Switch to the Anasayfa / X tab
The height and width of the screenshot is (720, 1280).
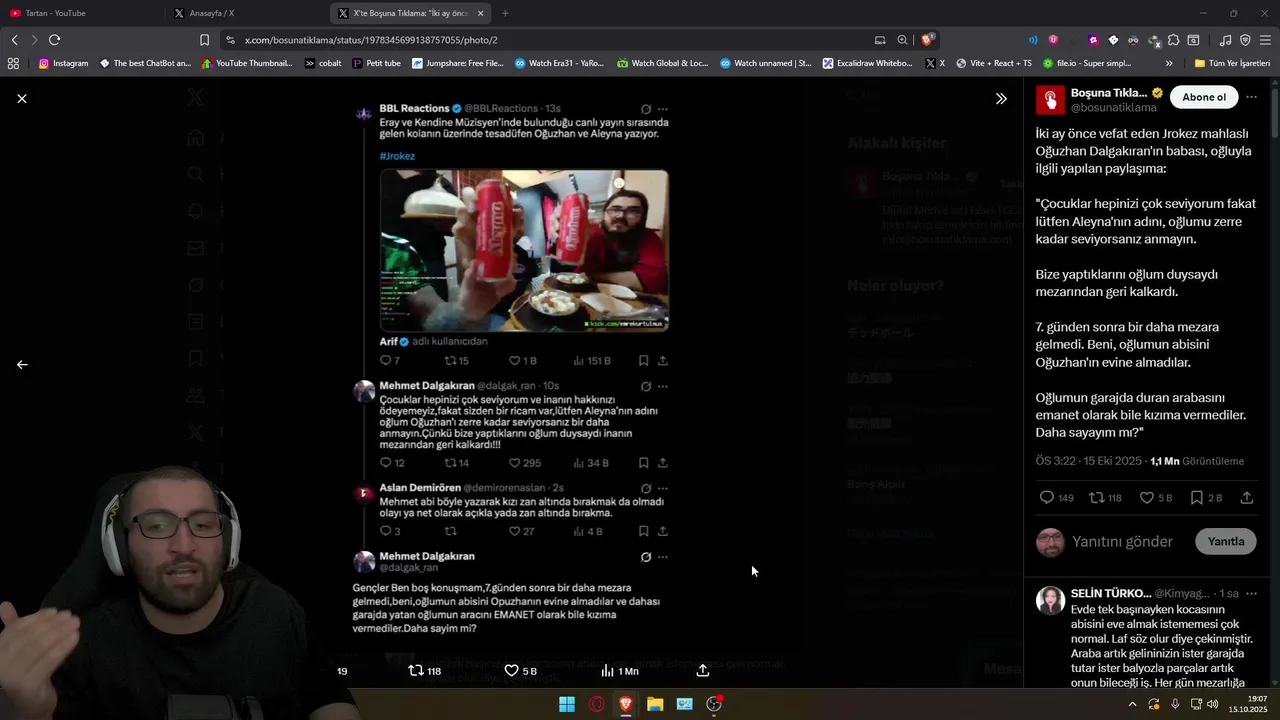pos(247,13)
